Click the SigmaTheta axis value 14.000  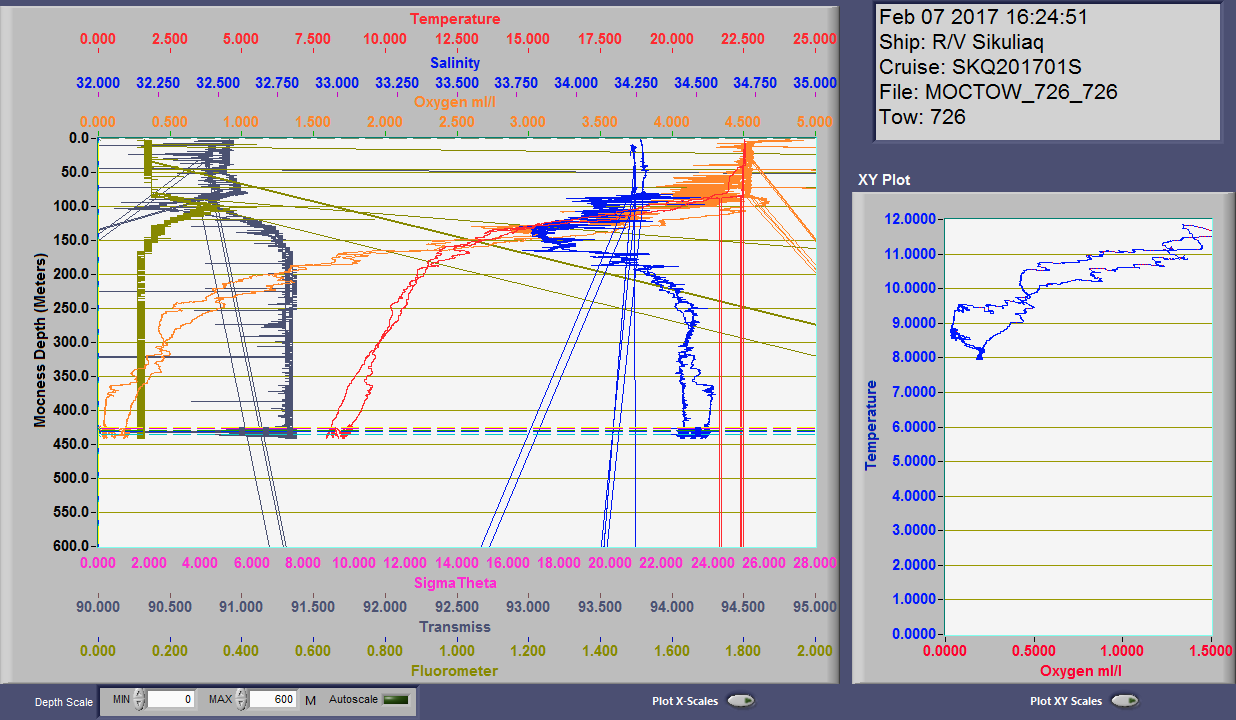(455, 563)
